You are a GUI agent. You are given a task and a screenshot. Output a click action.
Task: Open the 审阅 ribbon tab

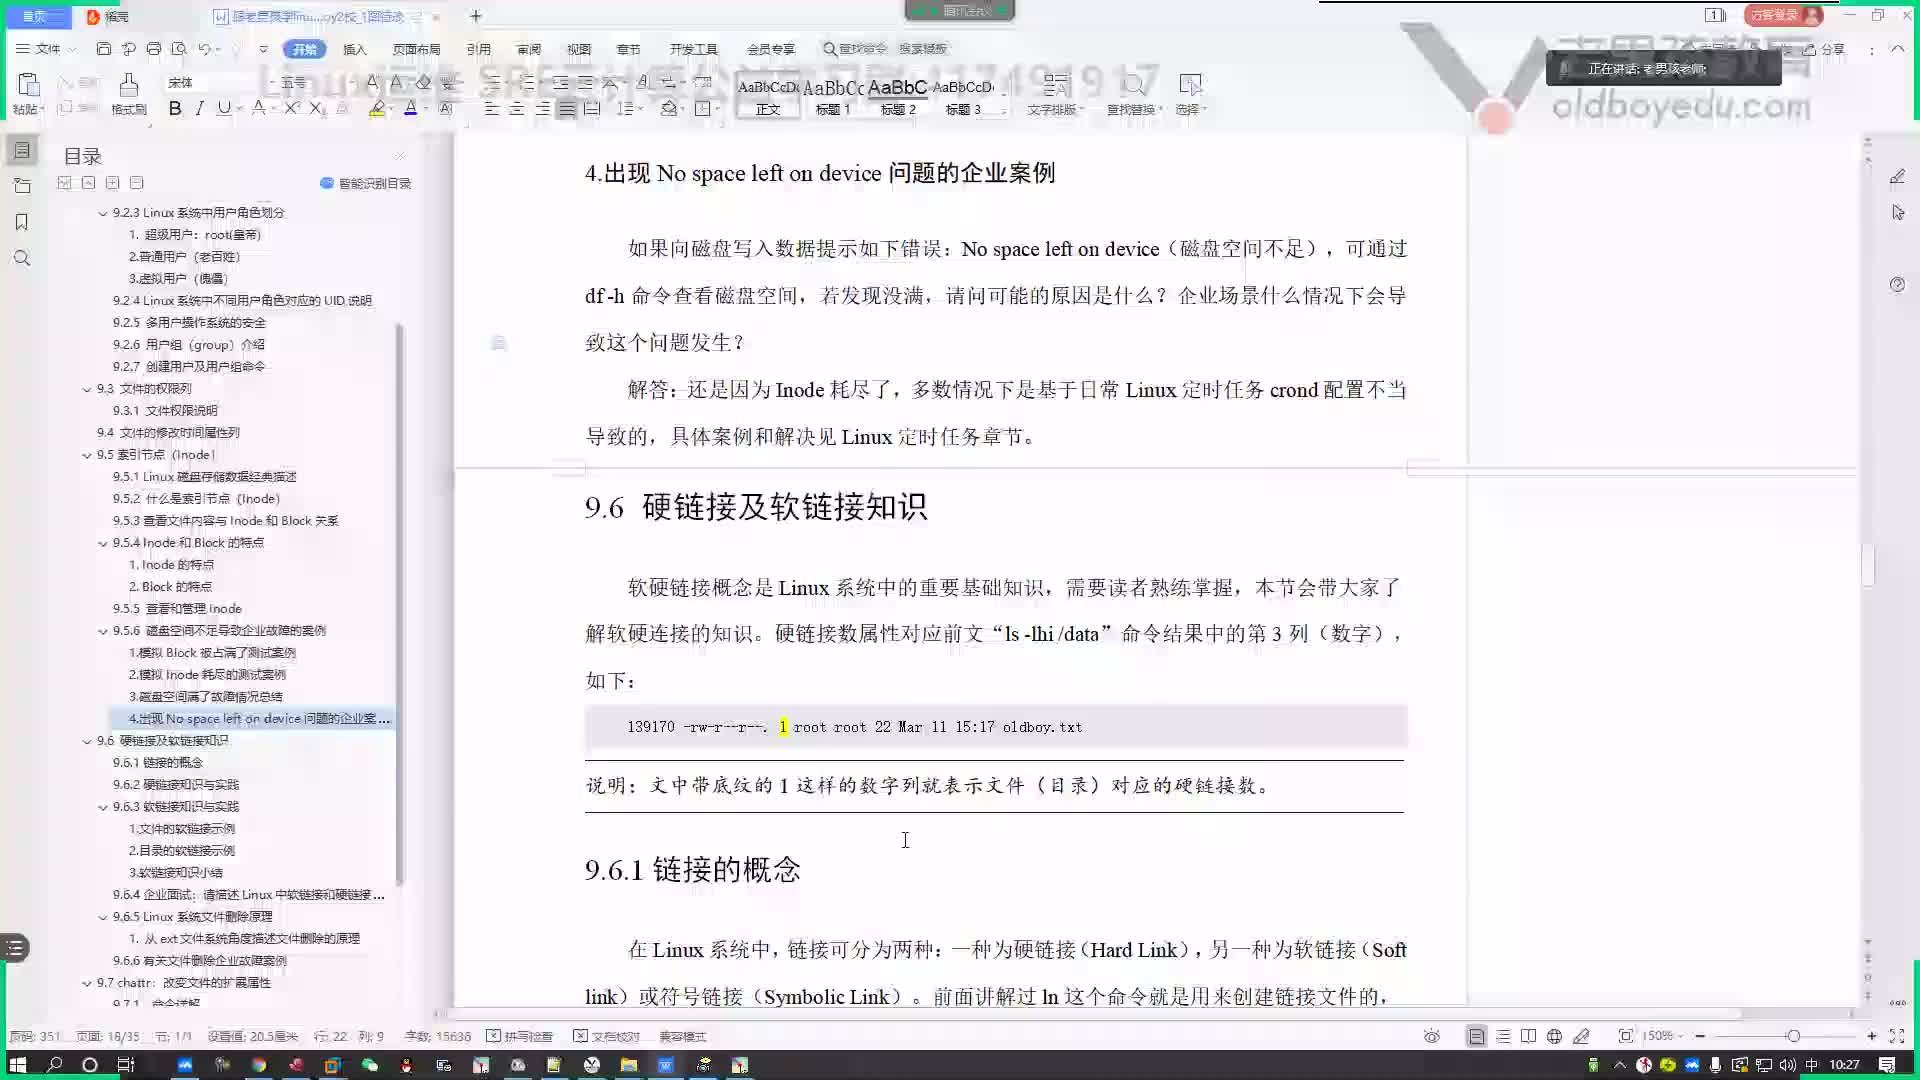[x=529, y=49]
